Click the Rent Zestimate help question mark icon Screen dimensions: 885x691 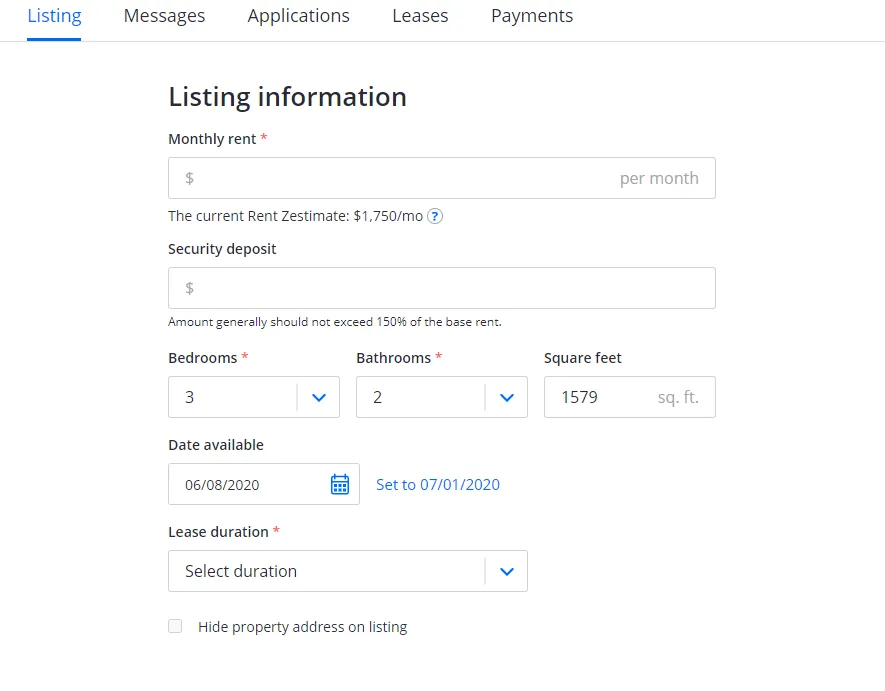[x=435, y=216]
